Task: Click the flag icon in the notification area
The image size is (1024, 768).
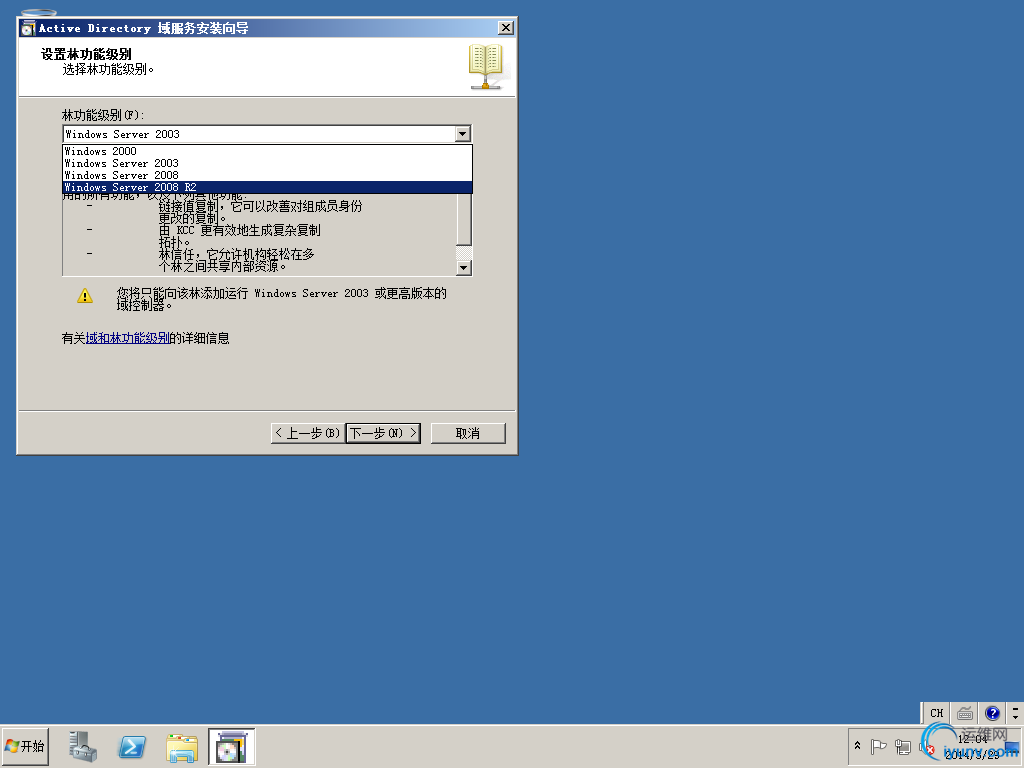Action: (879, 747)
